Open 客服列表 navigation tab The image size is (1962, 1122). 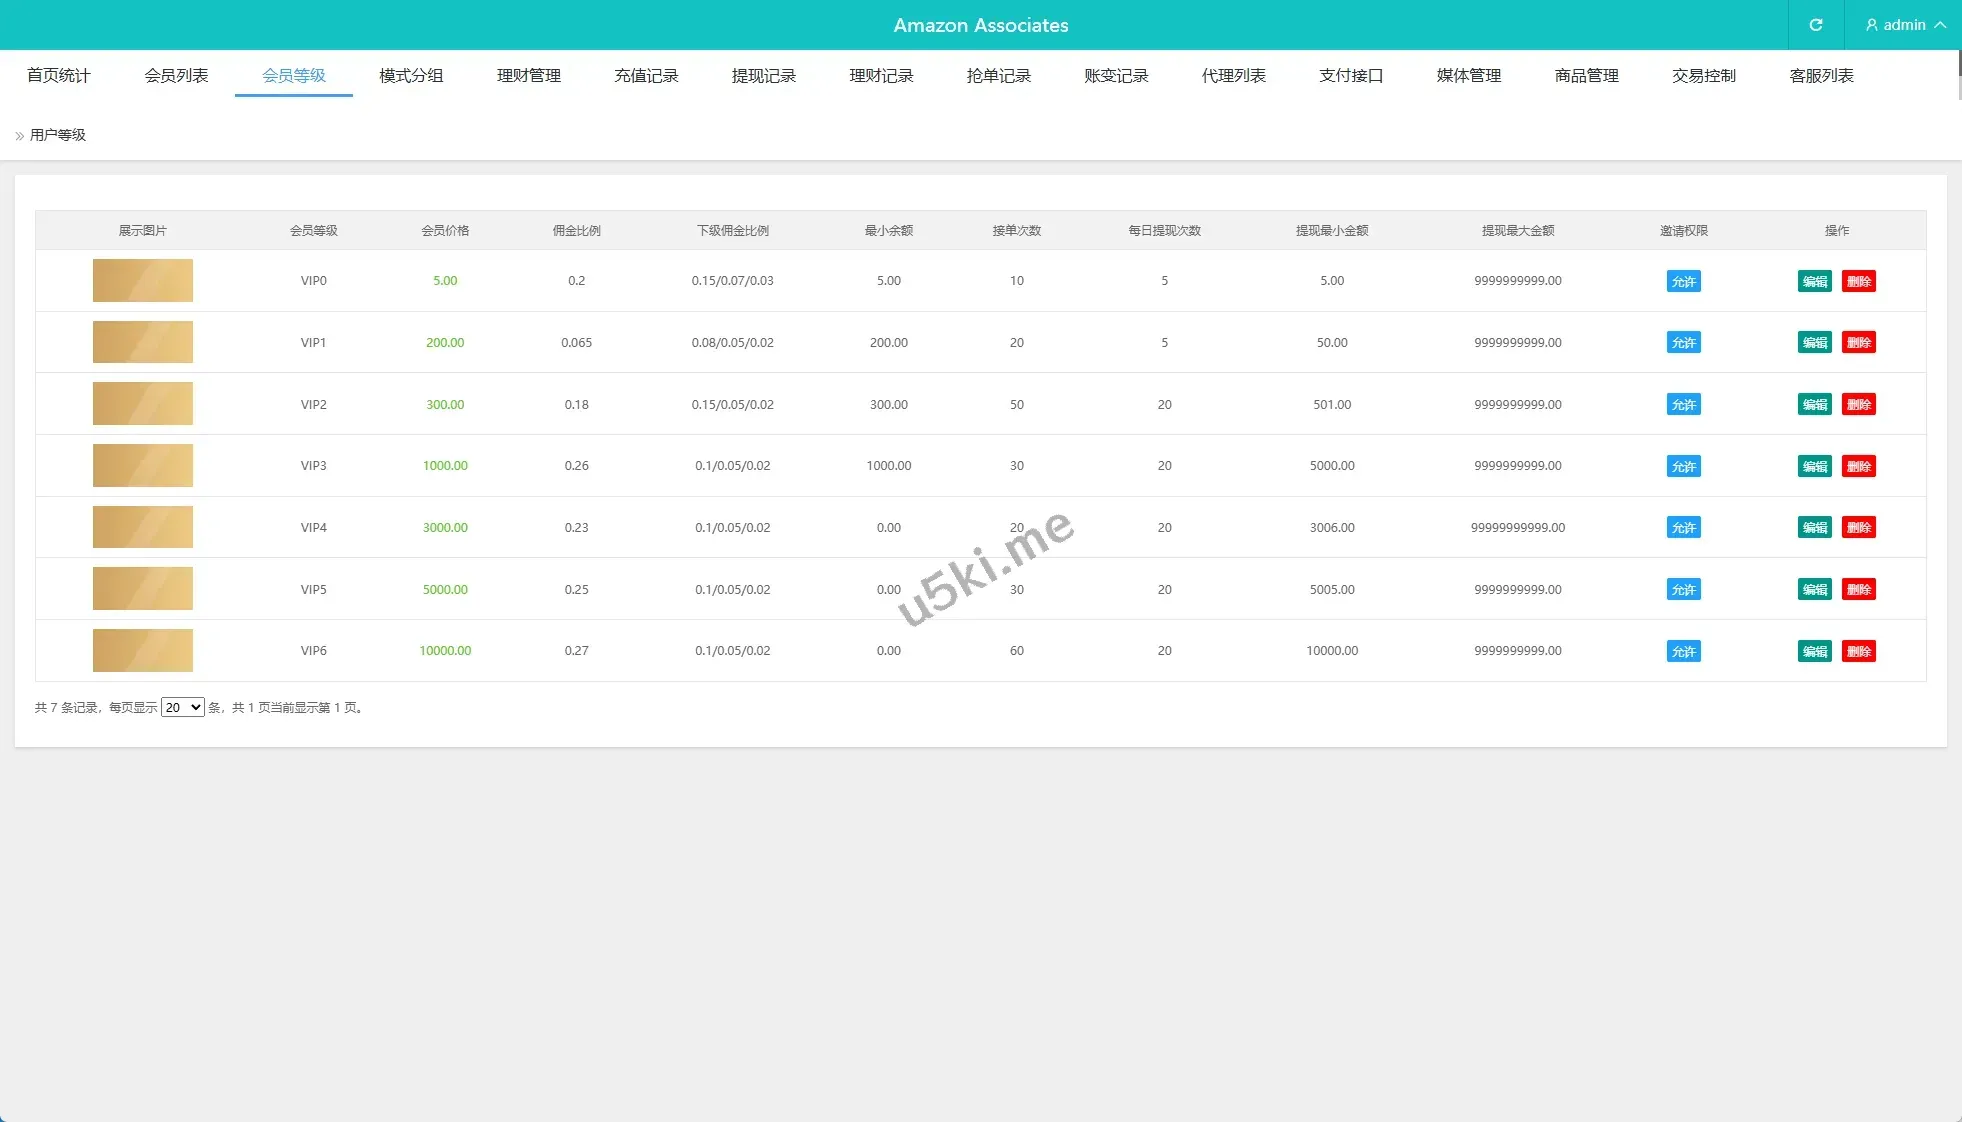pyautogui.click(x=1821, y=76)
